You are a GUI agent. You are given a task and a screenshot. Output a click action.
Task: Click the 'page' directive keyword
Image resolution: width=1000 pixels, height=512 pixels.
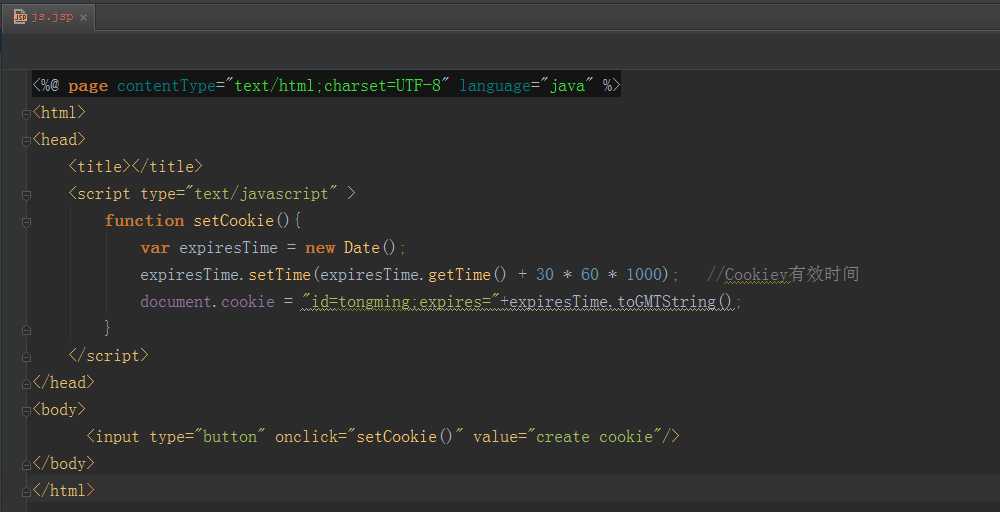point(87,85)
